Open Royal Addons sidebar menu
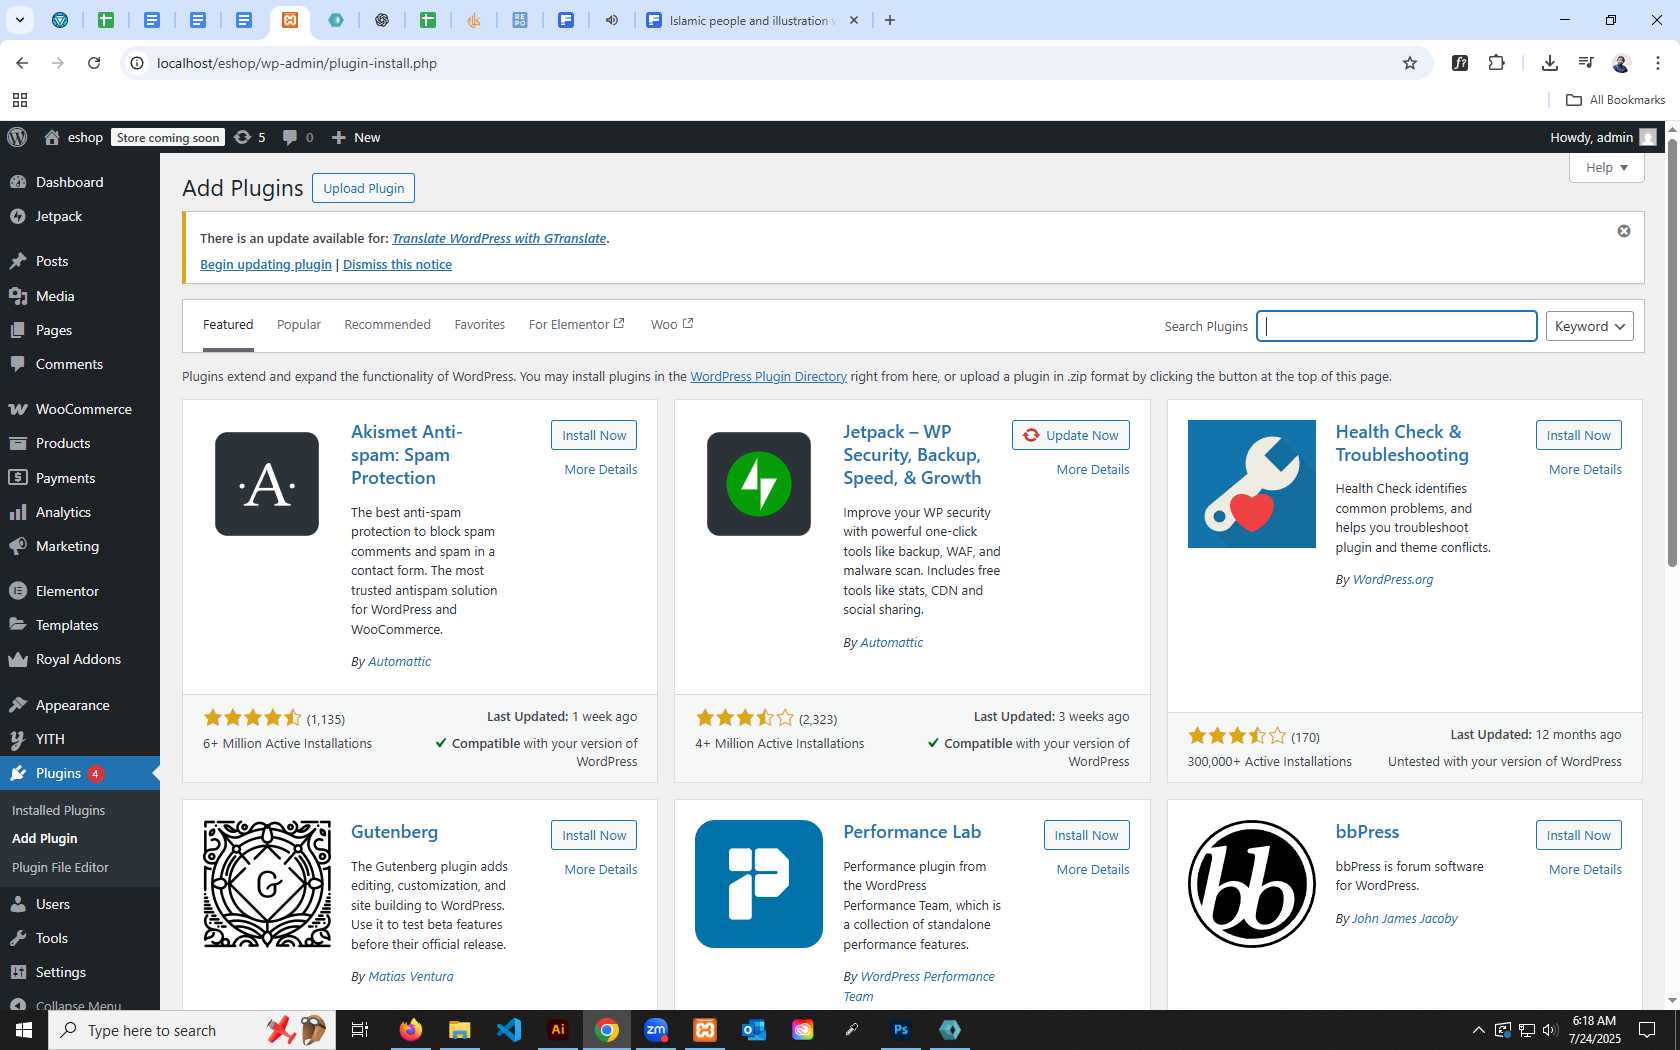Image resolution: width=1680 pixels, height=1050 pixels. pyautogui.click(x=80, y=659)
